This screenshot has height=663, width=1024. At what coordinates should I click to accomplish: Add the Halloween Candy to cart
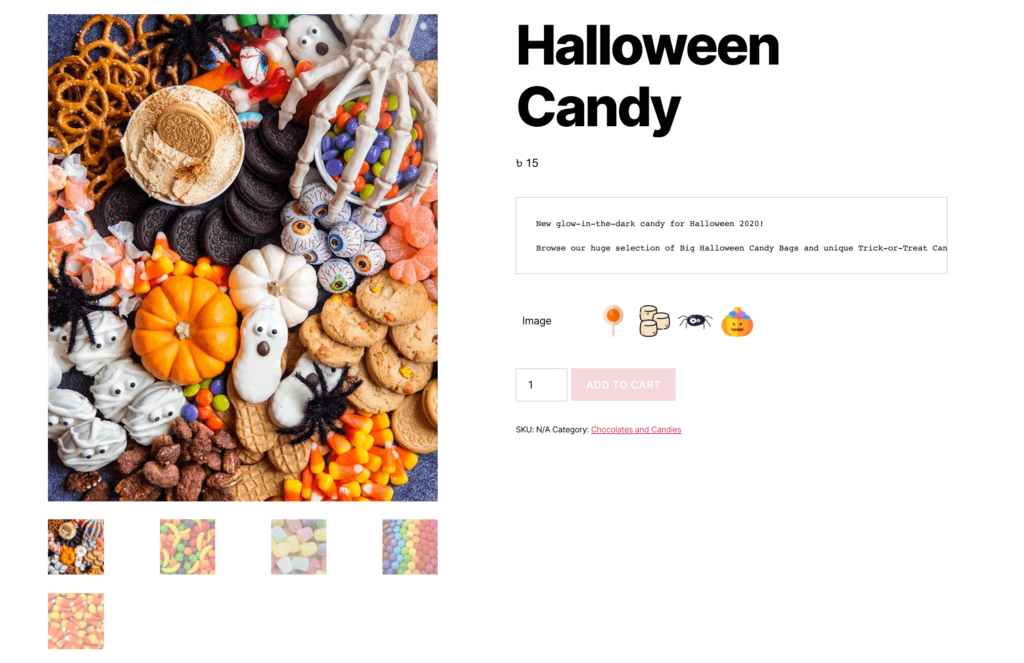[623, 385]
